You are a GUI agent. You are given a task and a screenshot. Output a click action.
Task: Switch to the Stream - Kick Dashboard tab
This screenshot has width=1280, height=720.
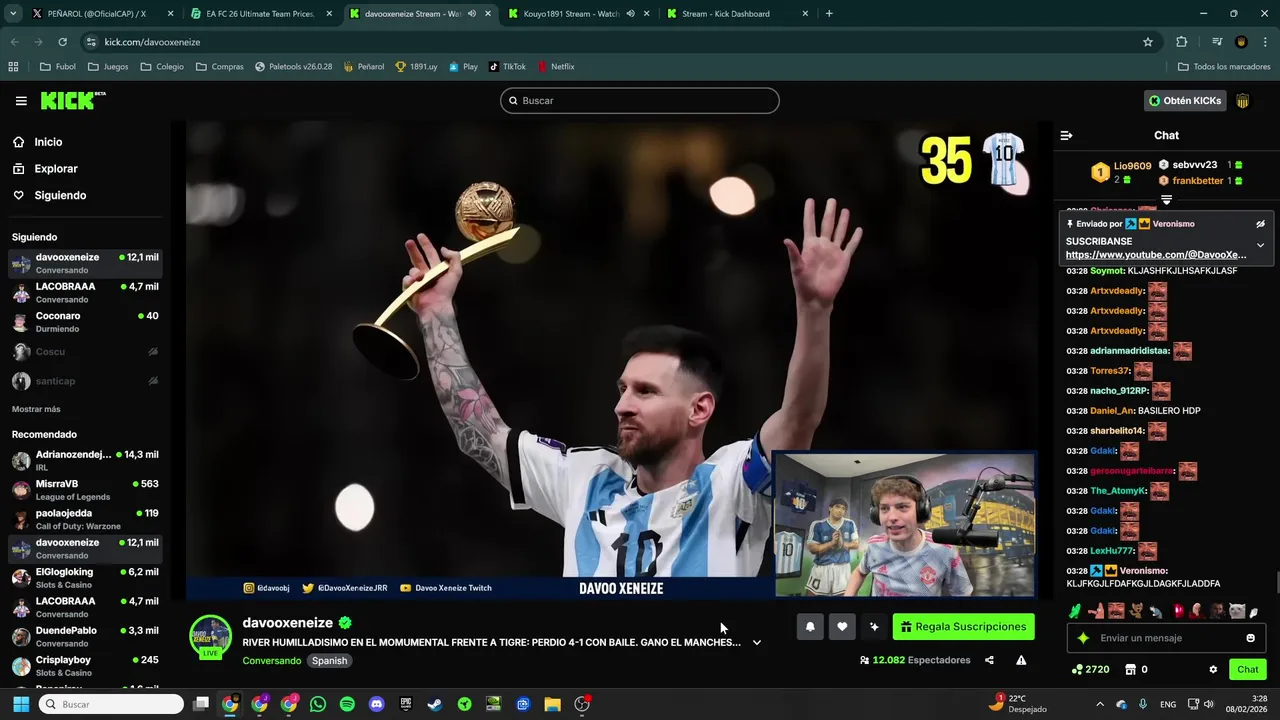coord(737,14)
